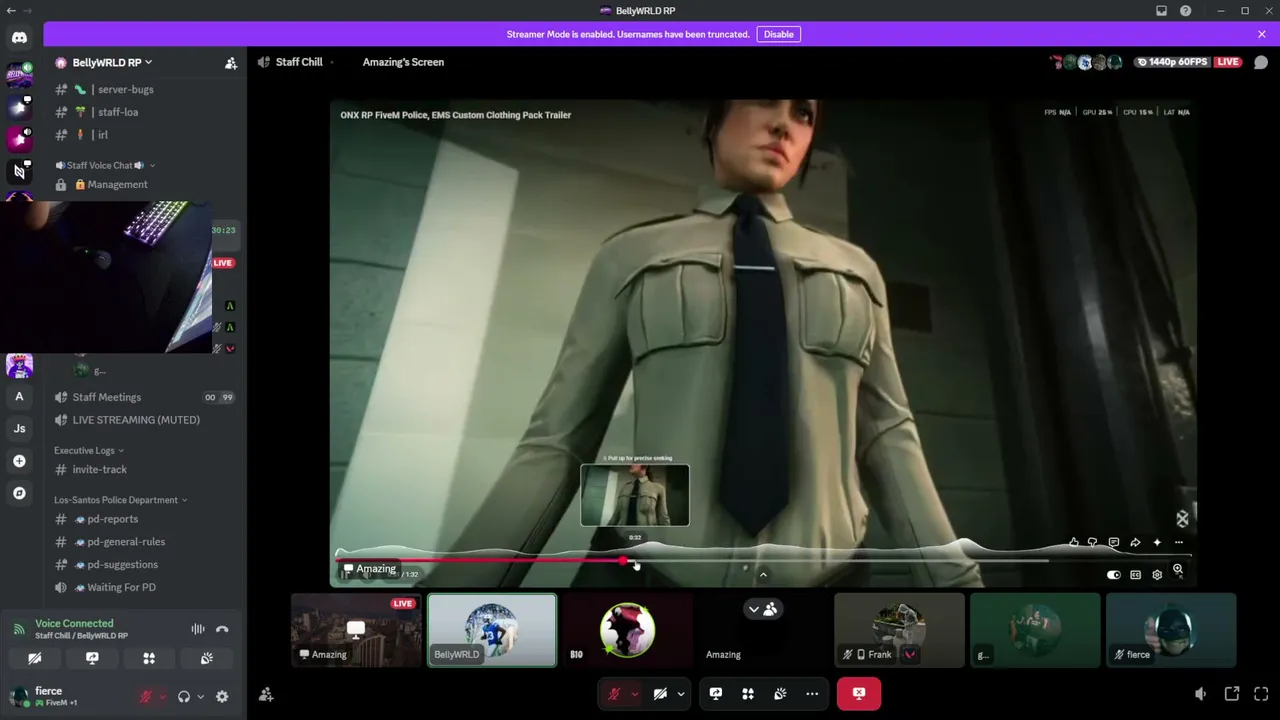Open the pd-suggestions channel
Screen dimensions: 1280x720
click(145, 565)
